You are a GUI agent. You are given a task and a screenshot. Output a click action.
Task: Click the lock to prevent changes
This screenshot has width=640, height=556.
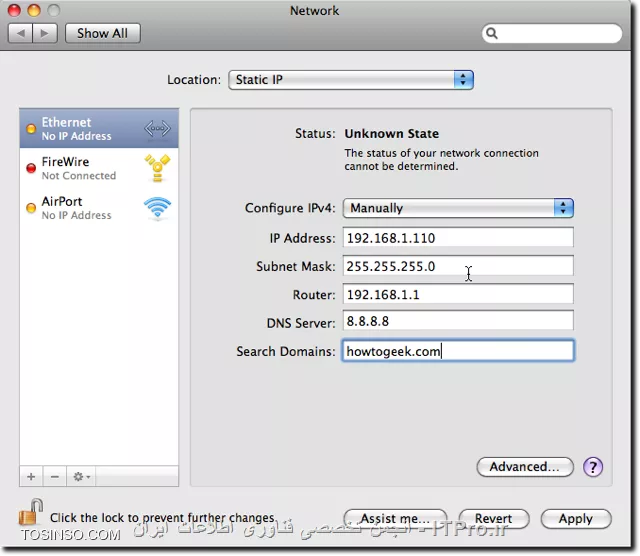[31, 512]
